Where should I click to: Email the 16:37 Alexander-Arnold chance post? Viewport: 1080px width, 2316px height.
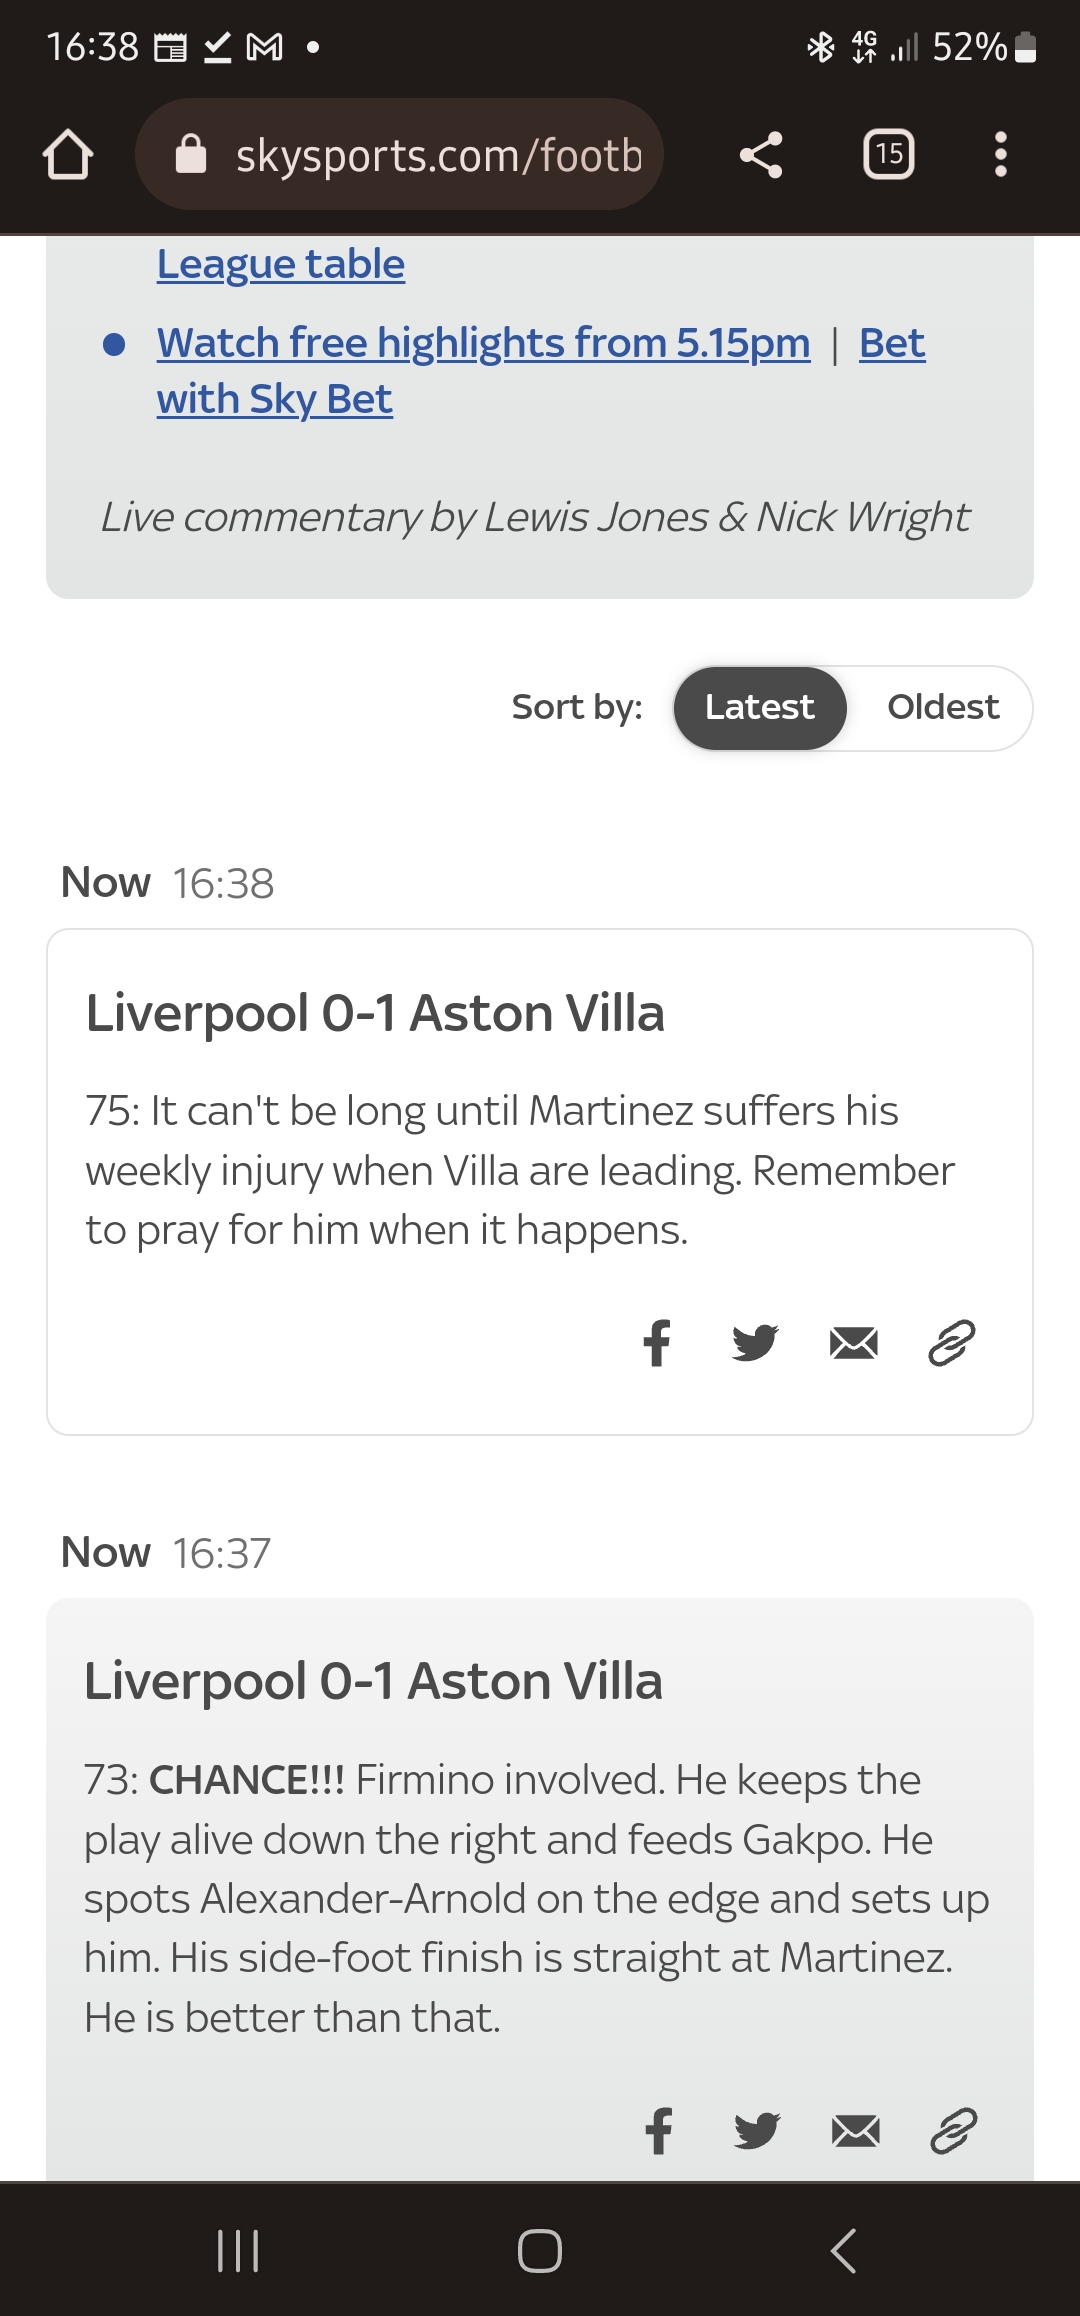click(856, 2131)
